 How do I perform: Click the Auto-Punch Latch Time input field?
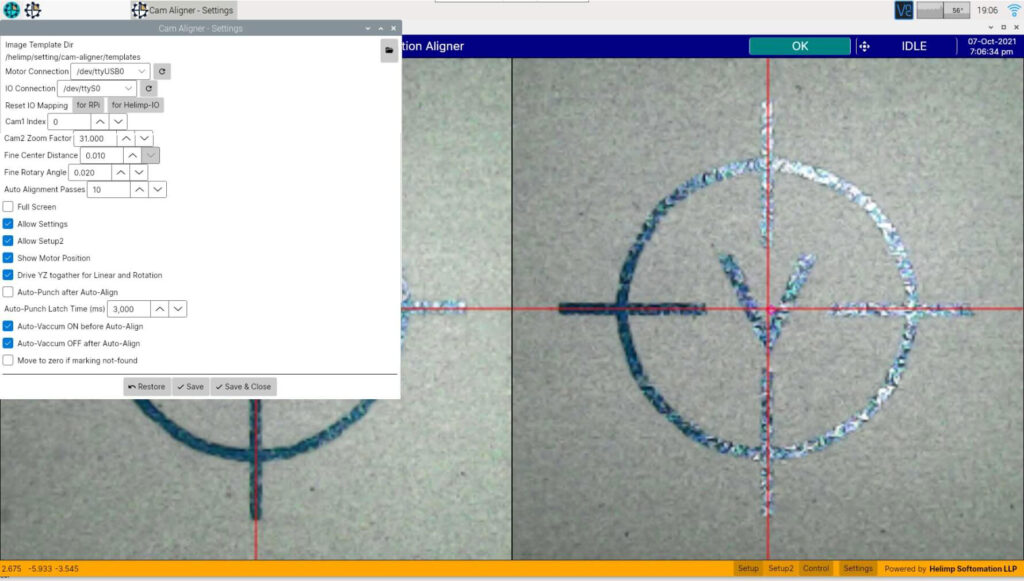(x=128, y=310)
